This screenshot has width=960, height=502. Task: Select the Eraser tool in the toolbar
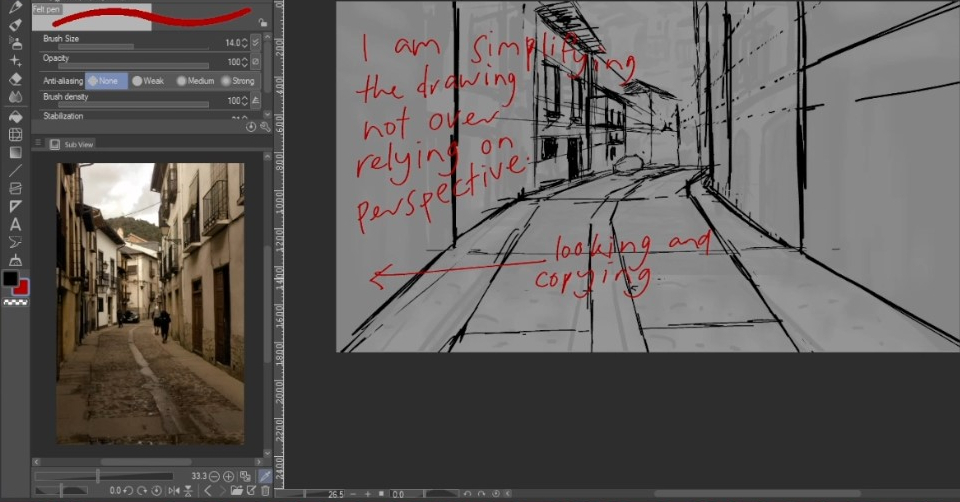coord(15,79)
